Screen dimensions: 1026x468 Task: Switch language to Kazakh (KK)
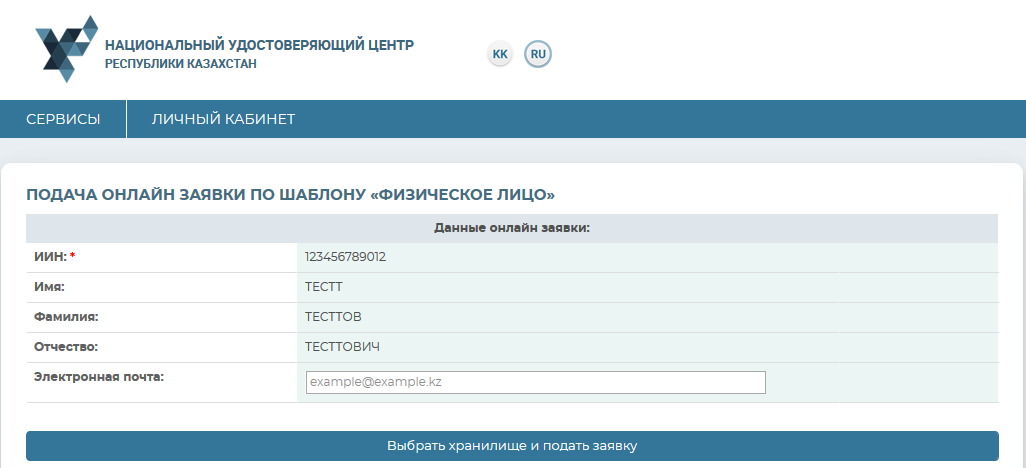[x=500, y=53]
